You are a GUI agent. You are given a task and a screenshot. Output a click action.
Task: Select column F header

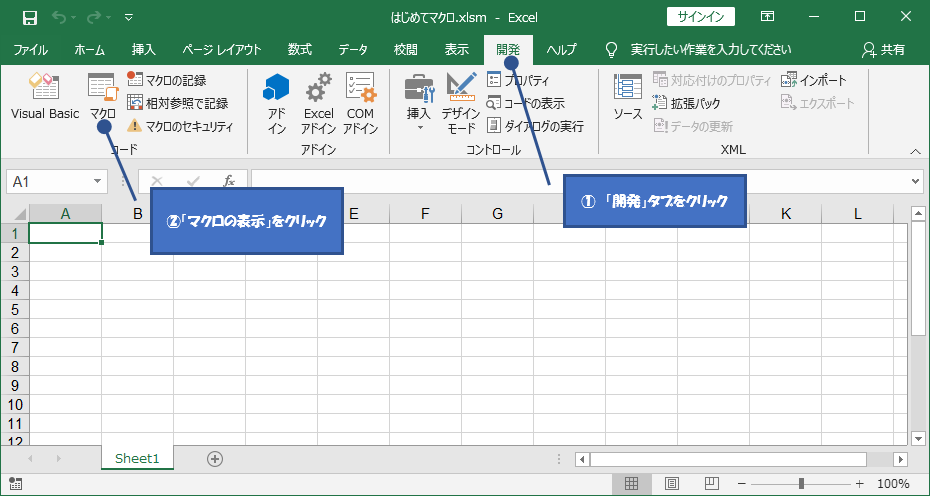(425, 214)
